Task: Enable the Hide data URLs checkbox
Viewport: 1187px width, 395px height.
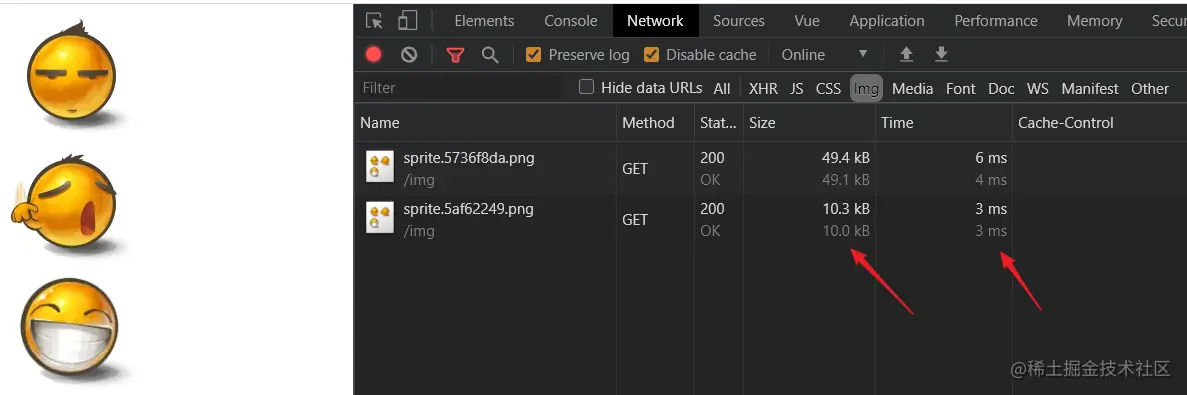Action: coord(587,87)
